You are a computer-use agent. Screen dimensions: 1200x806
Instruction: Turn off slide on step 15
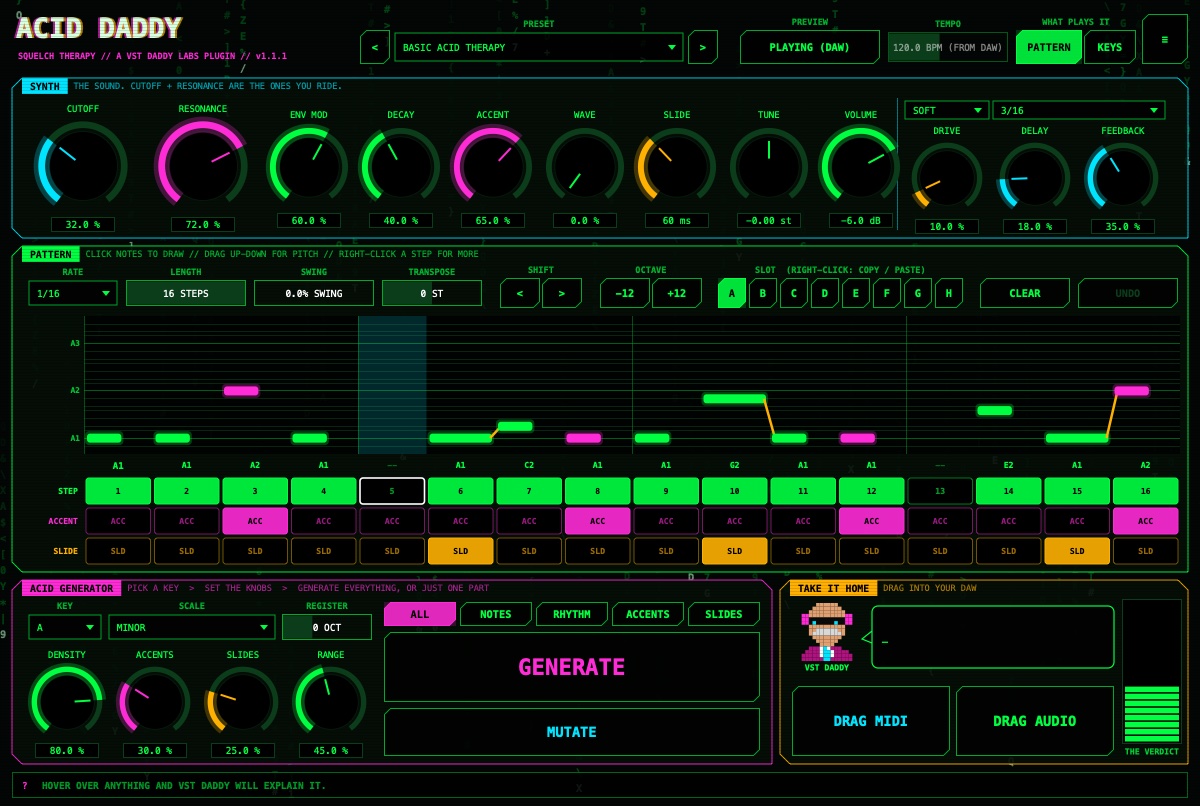coord(1077,551)
